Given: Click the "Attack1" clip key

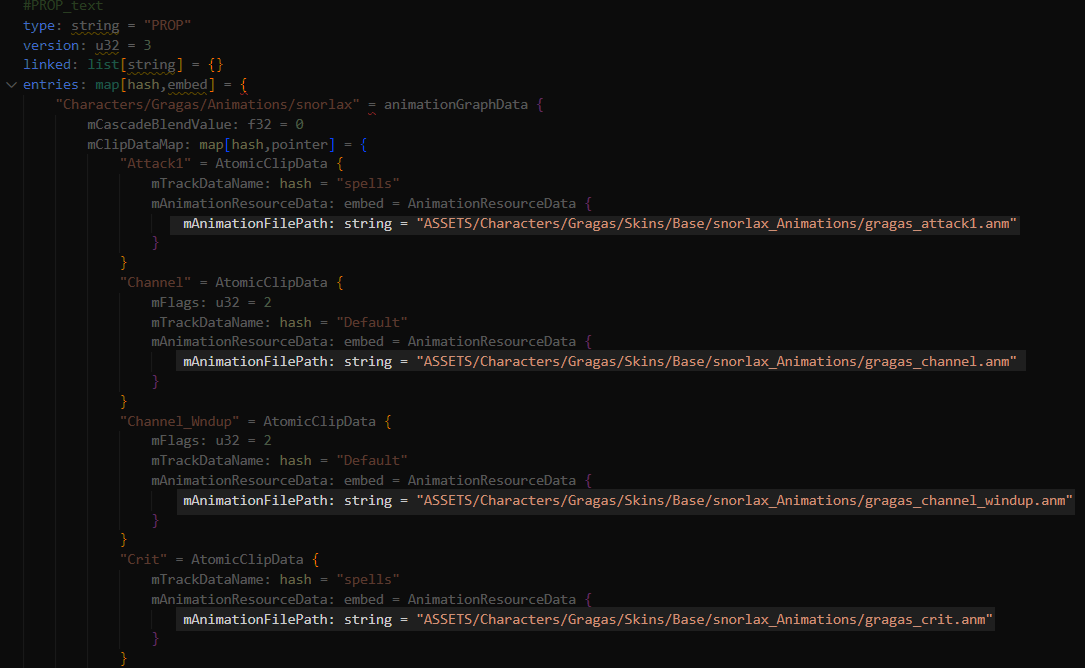Looking at the screenshot, I should (155, 164).
